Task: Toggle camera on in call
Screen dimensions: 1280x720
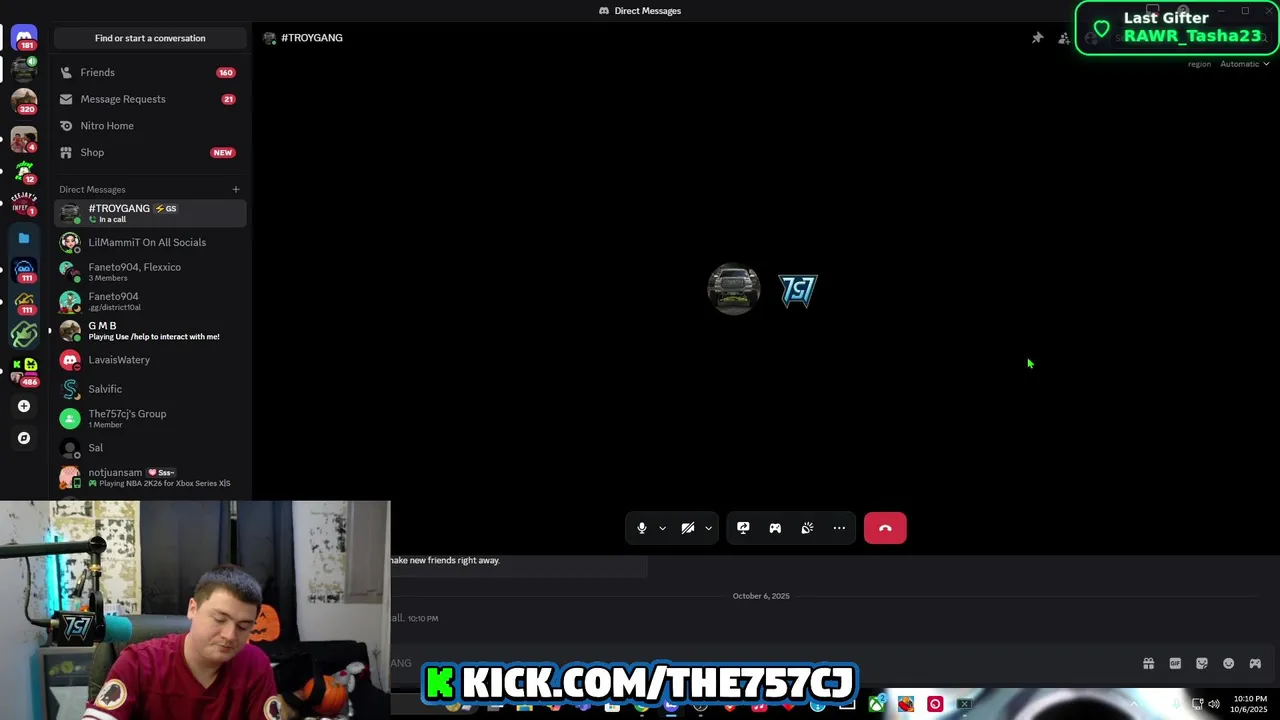Action: click(x=688, y=528)
